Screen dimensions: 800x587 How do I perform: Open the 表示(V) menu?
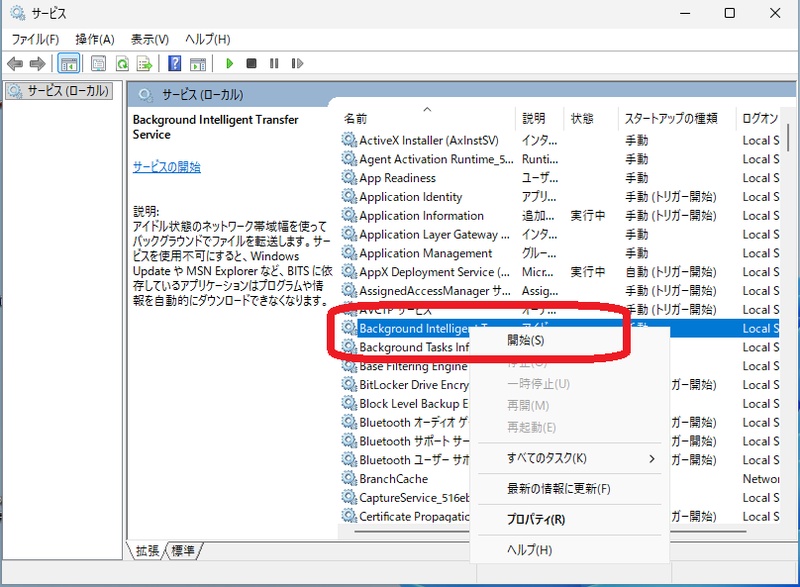tap(149, 39)
